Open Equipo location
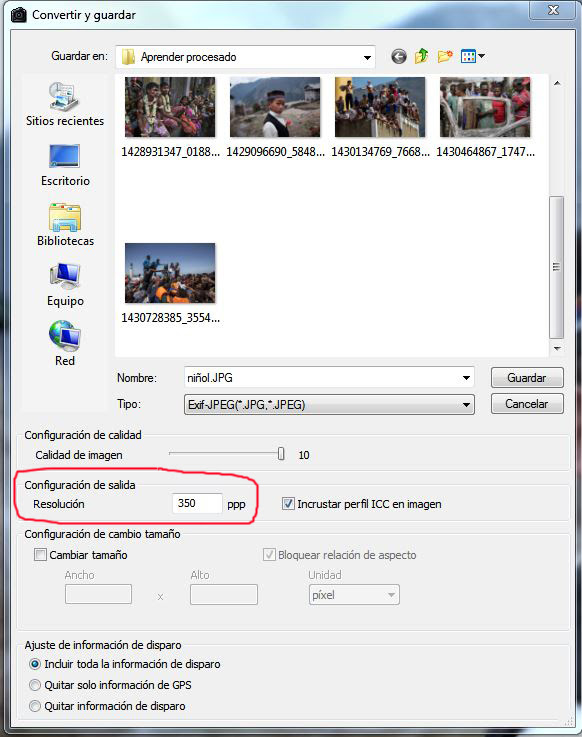Screen dimensions: 582x737 pos(65,285)
